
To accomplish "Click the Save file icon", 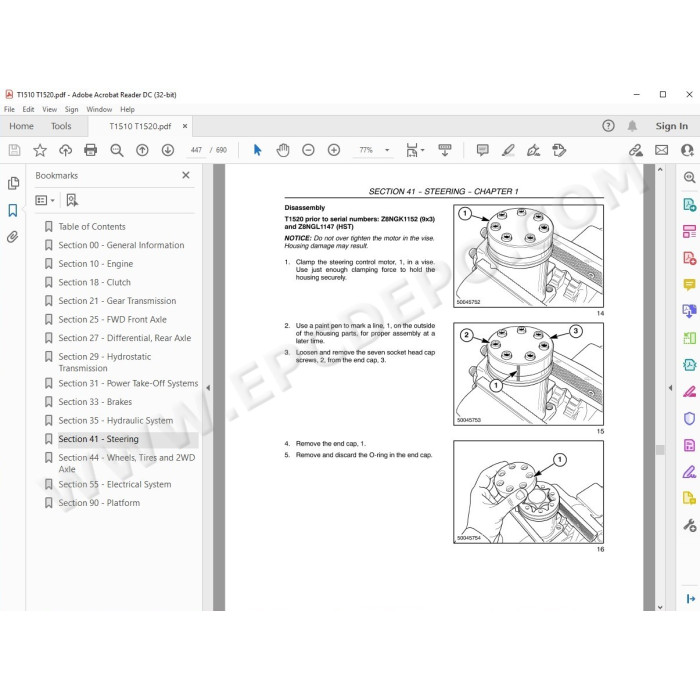I will pyautogui.click(x=14, y=150).
